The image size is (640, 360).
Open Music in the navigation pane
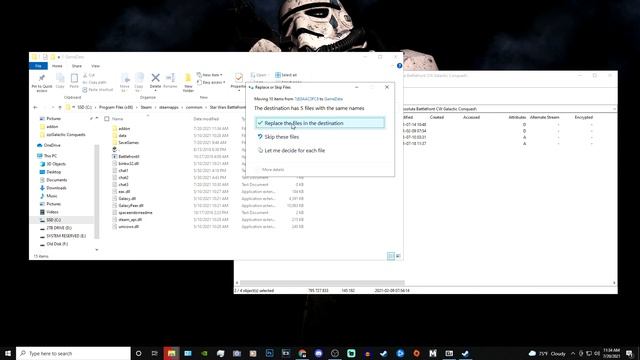(51, 196)
